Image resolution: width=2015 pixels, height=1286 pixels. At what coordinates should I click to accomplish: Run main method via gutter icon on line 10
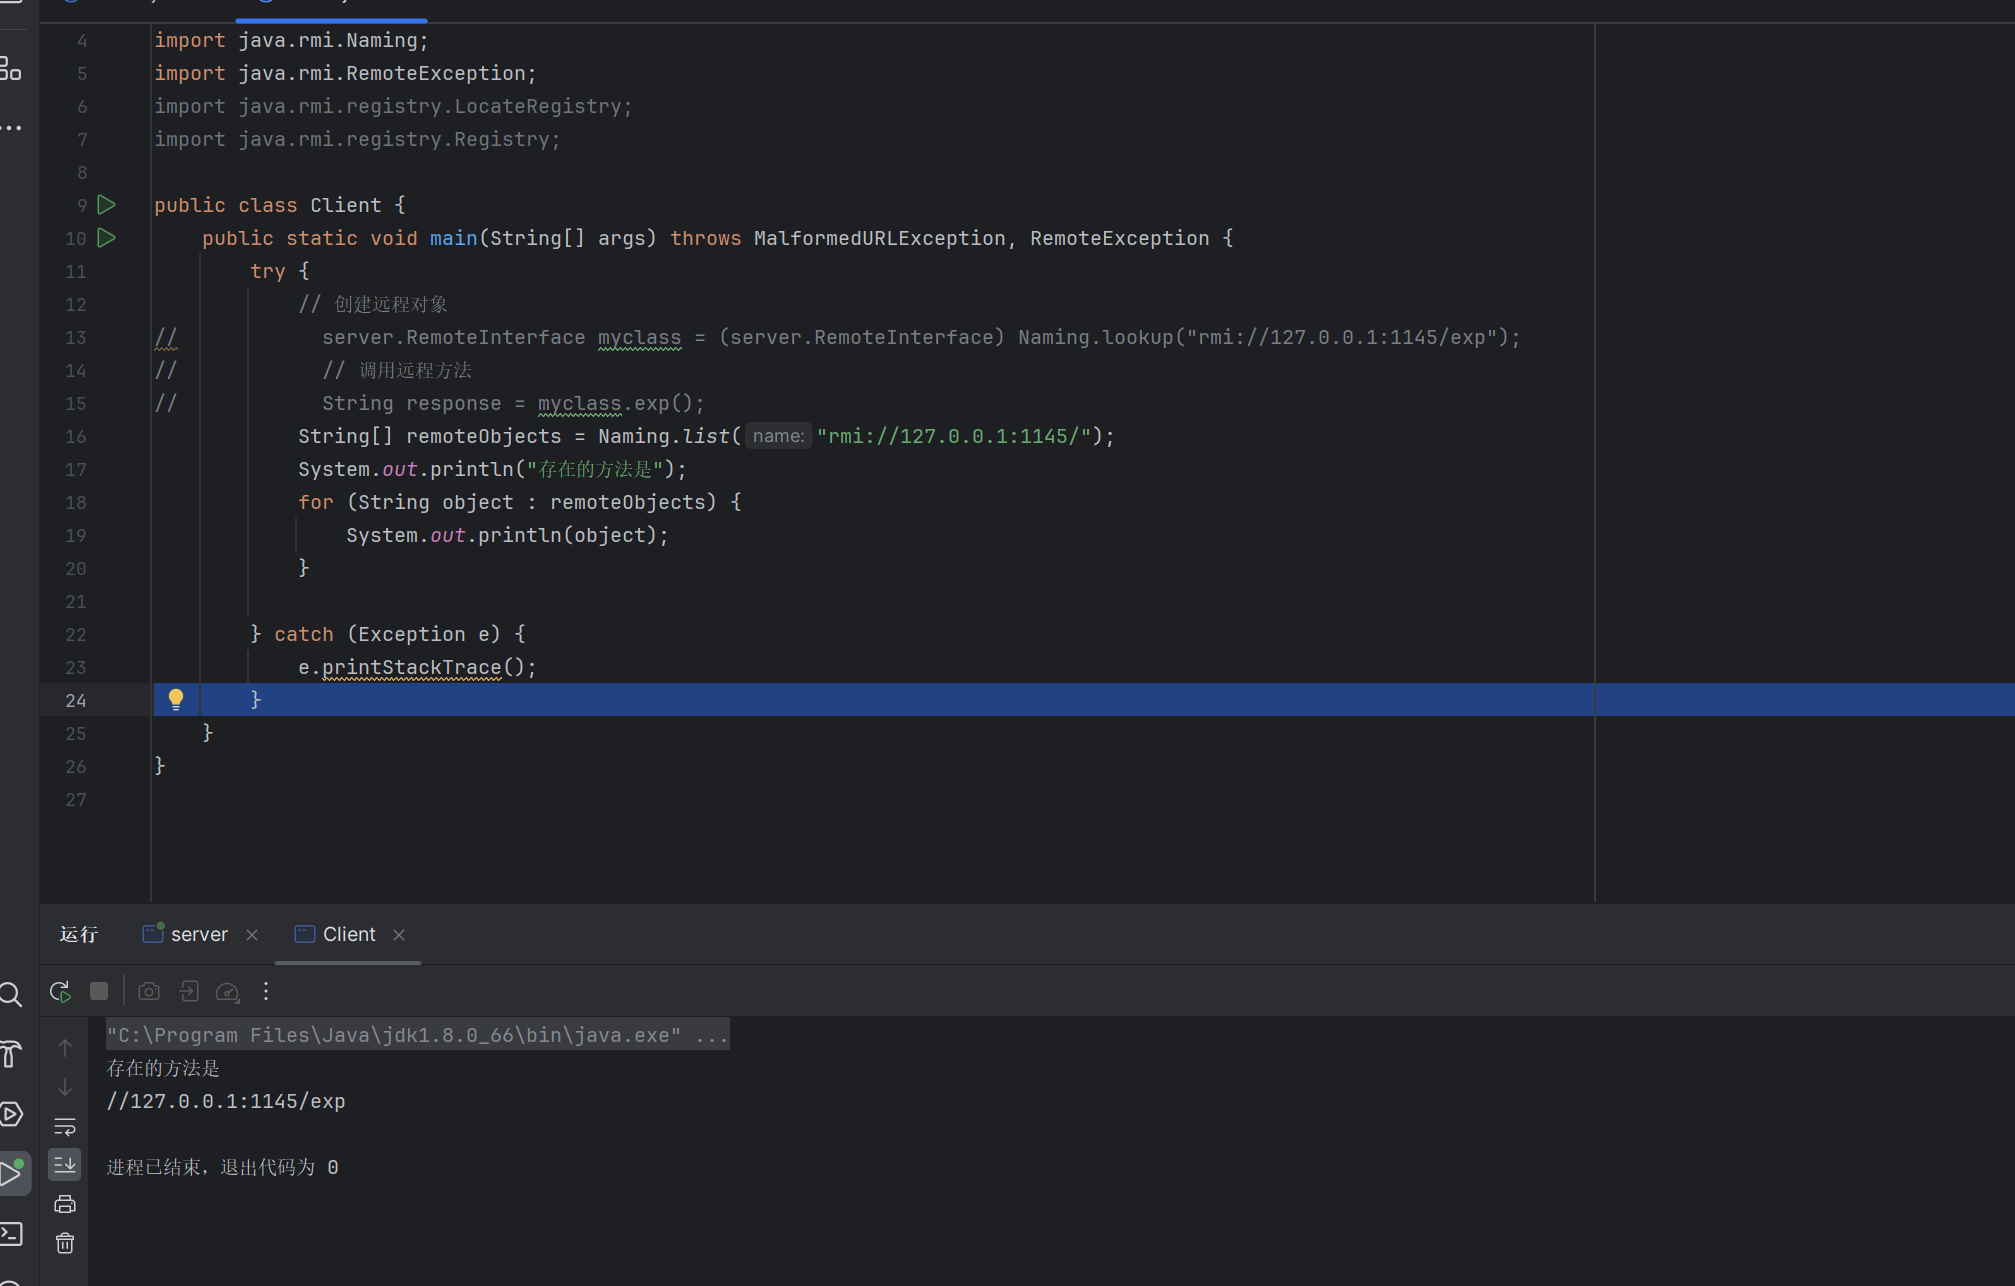point(107,238)
